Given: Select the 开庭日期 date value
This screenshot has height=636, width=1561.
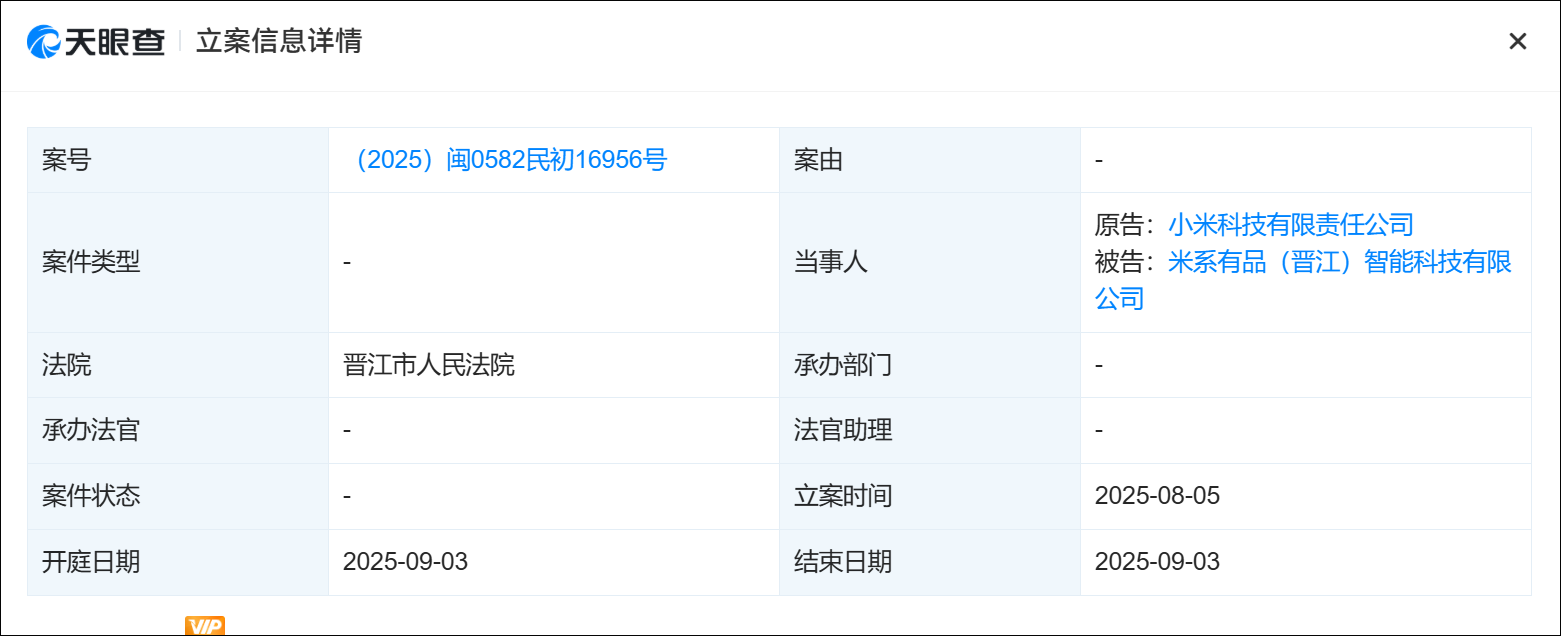Looking at the screenshot, I should 405,562.
